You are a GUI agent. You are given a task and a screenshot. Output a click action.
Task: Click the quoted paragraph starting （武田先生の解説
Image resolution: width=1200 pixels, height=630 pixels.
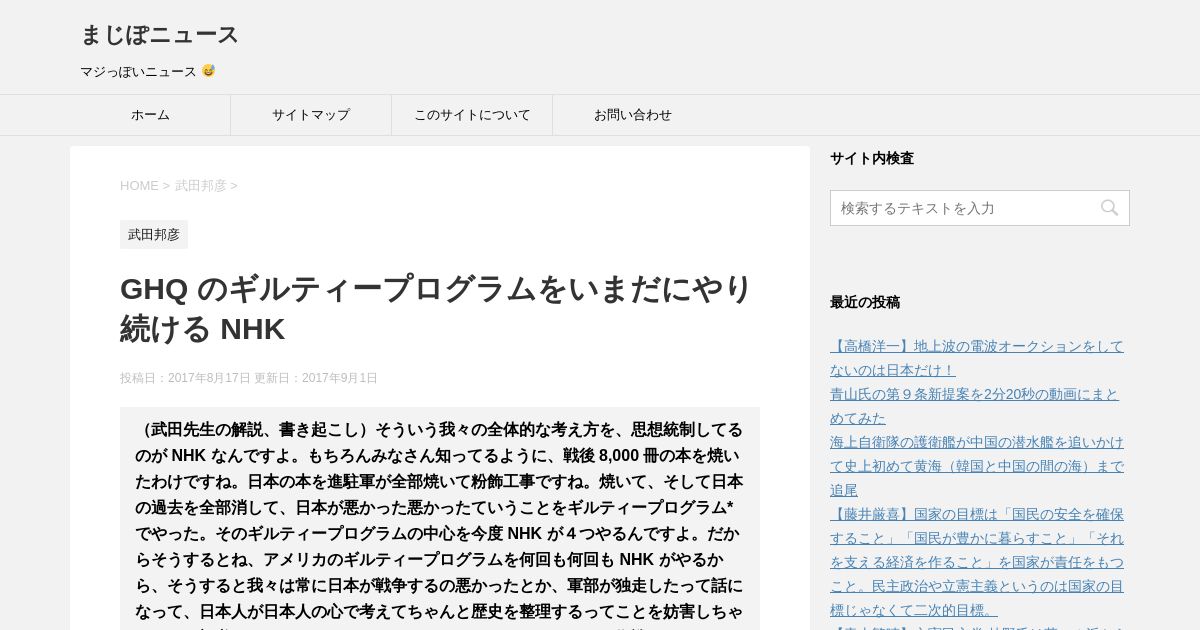click(440, 520)
